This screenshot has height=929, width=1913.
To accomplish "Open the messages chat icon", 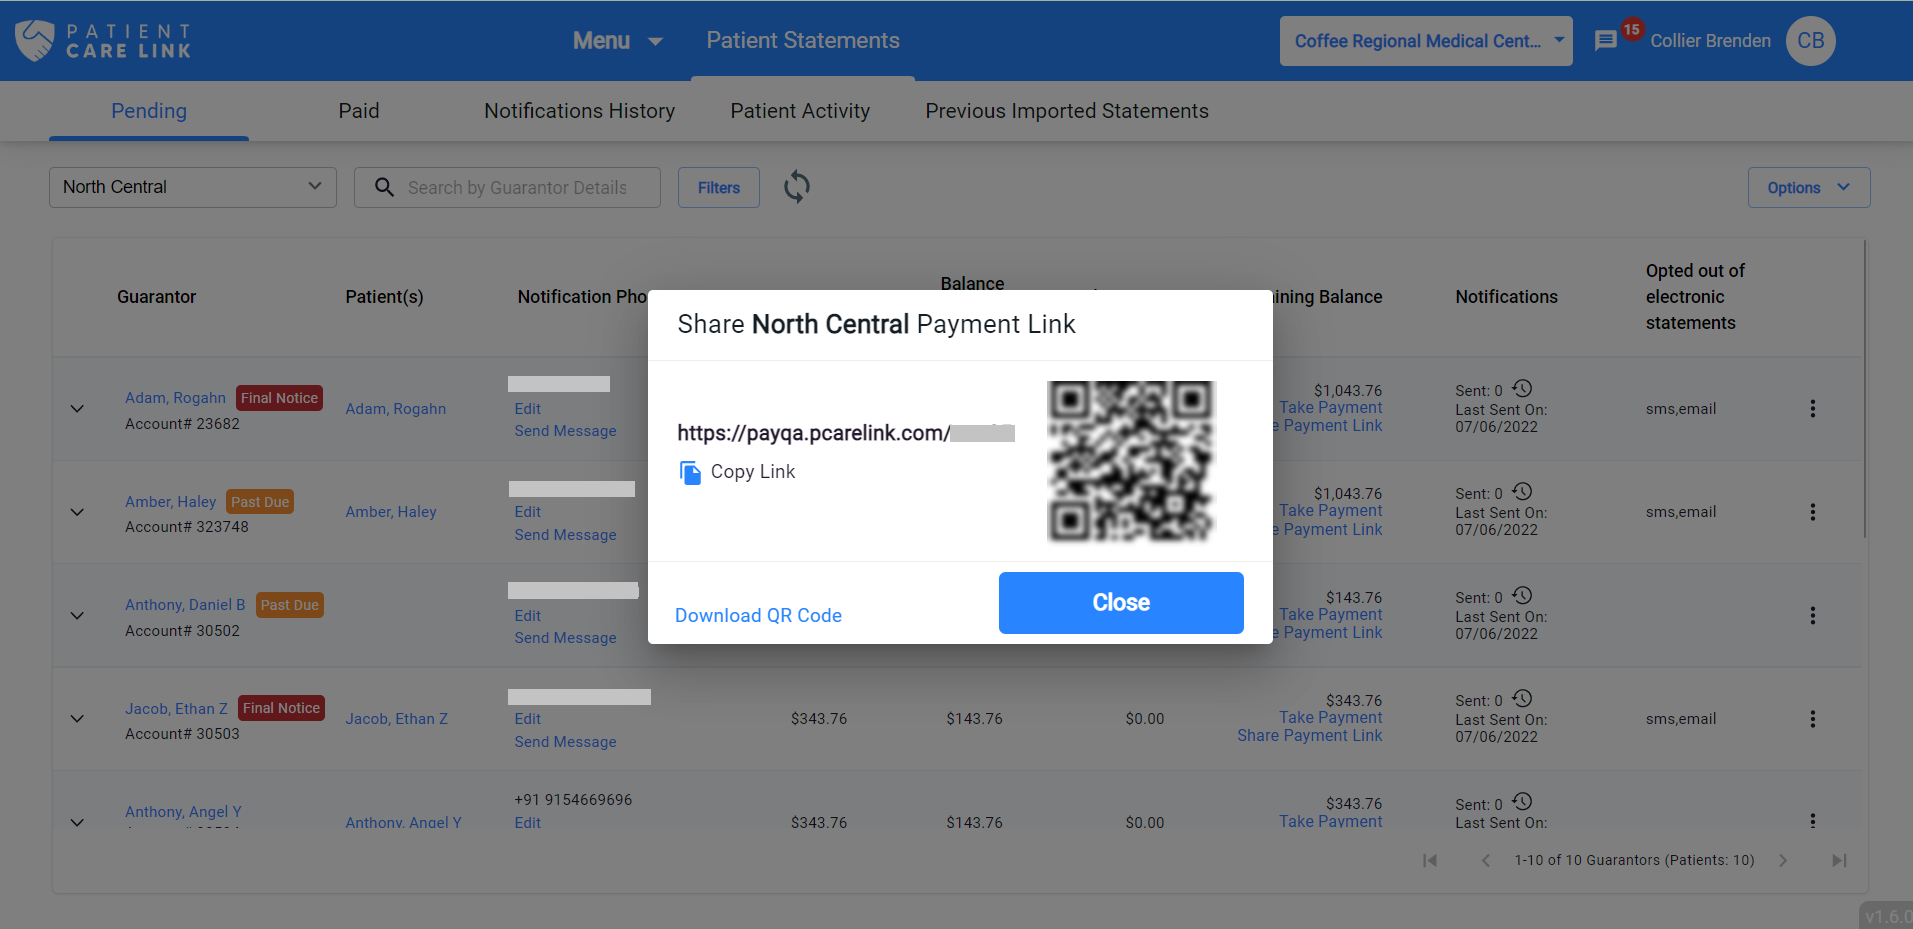I will pyautogui.click(x=1606, y=41).
